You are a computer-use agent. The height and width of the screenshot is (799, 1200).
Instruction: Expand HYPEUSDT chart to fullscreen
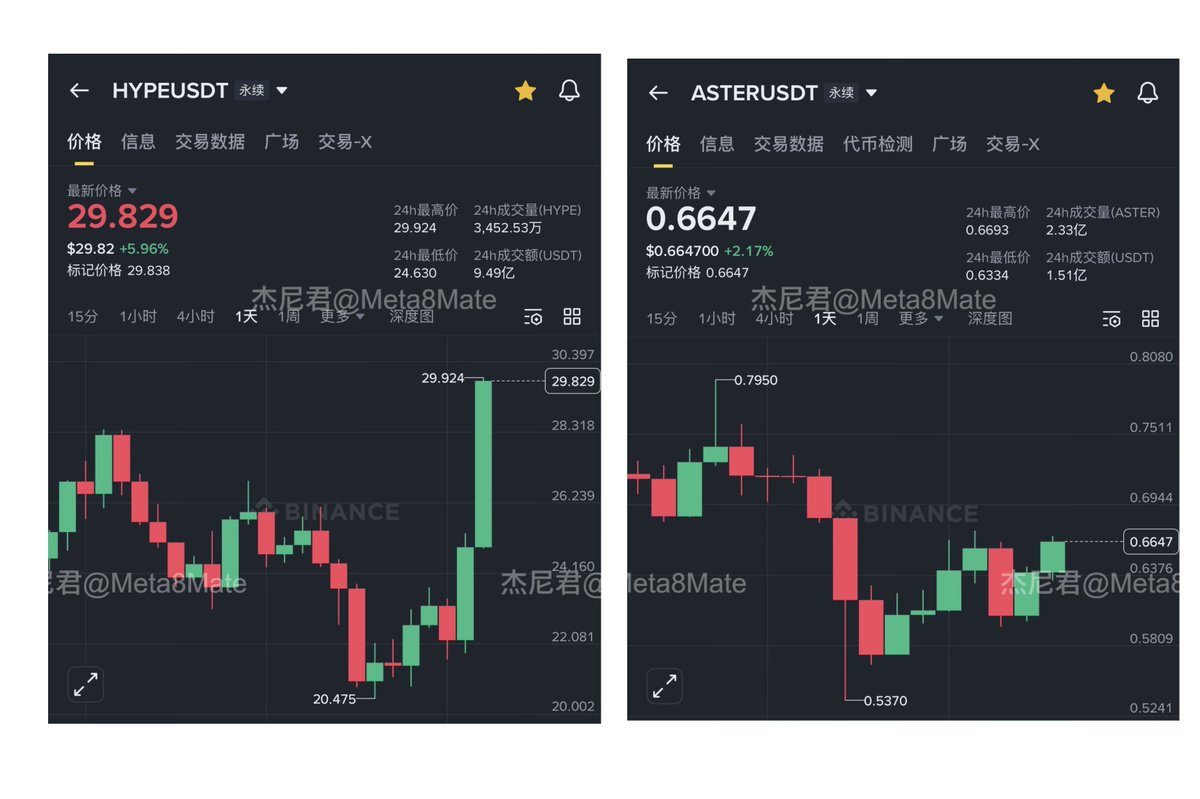coord(86,684)
